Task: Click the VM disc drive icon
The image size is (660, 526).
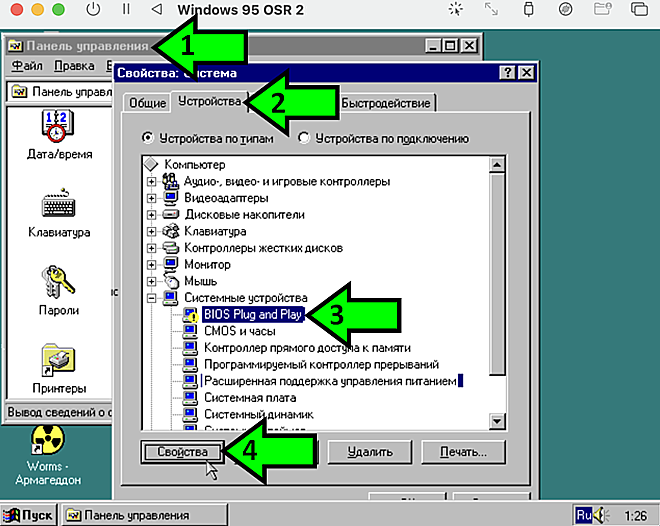Action: (x=565, y=9)
